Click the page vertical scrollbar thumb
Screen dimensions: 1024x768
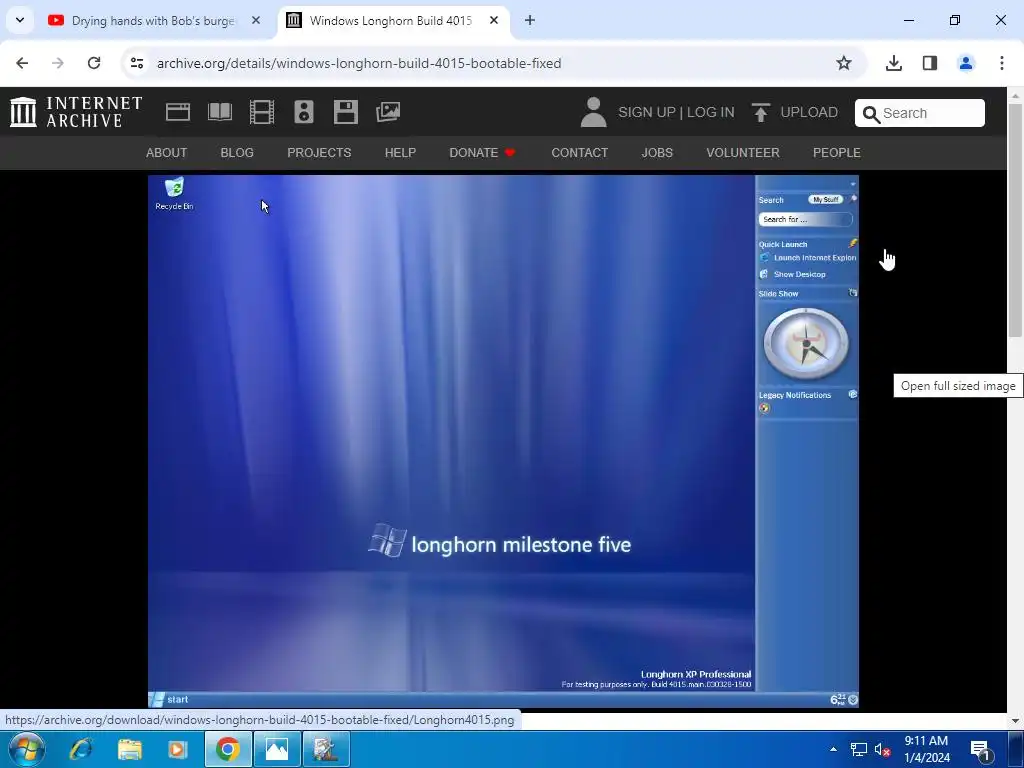[1015, 221]
